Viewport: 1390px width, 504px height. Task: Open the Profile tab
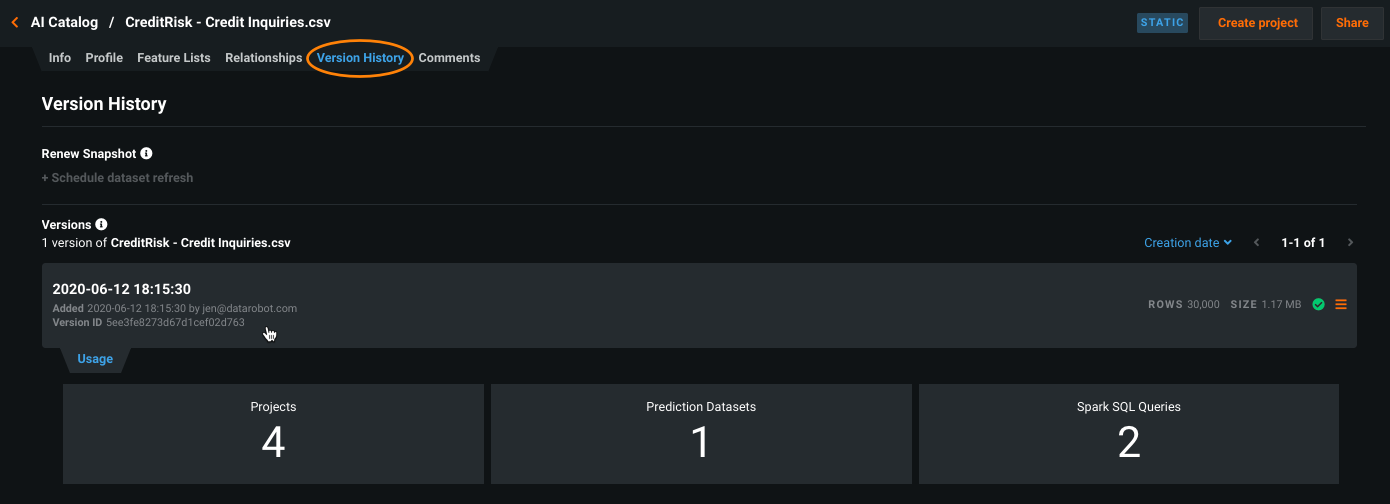(x=104, y=58)
